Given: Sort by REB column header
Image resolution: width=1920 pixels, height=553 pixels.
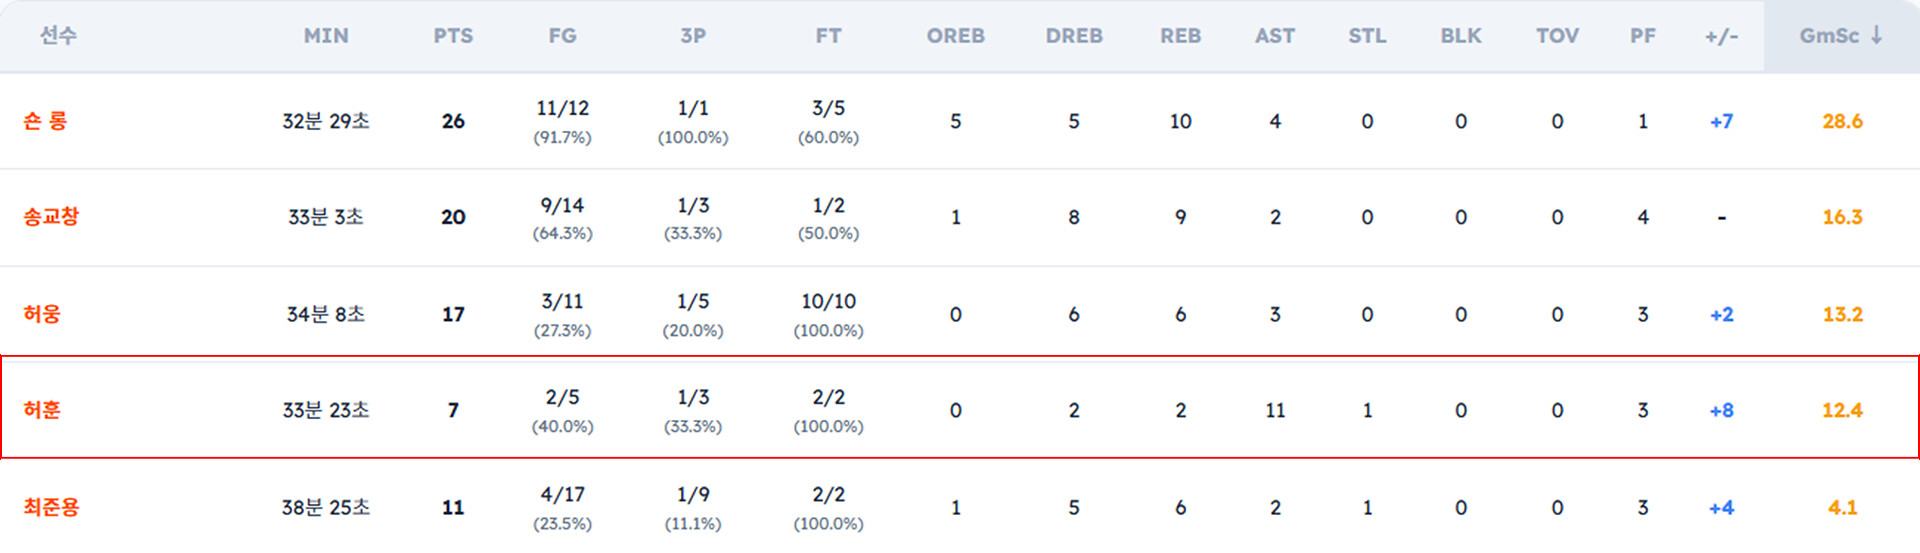Looking at the screenshot, I should (1180, 36).
